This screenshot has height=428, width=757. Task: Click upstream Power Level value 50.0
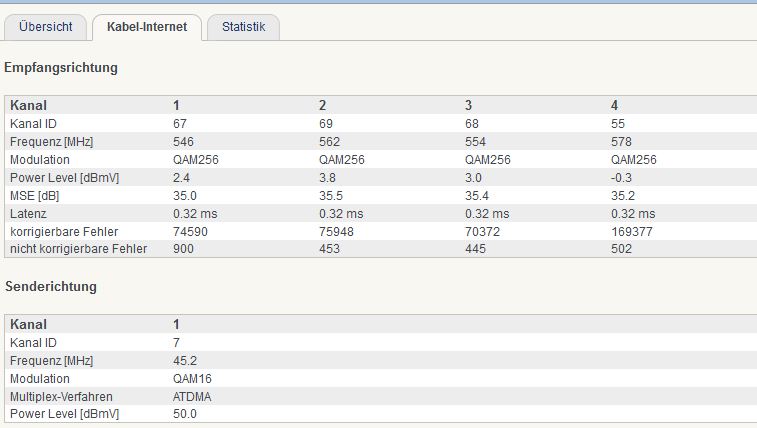(x=185, y=414)
